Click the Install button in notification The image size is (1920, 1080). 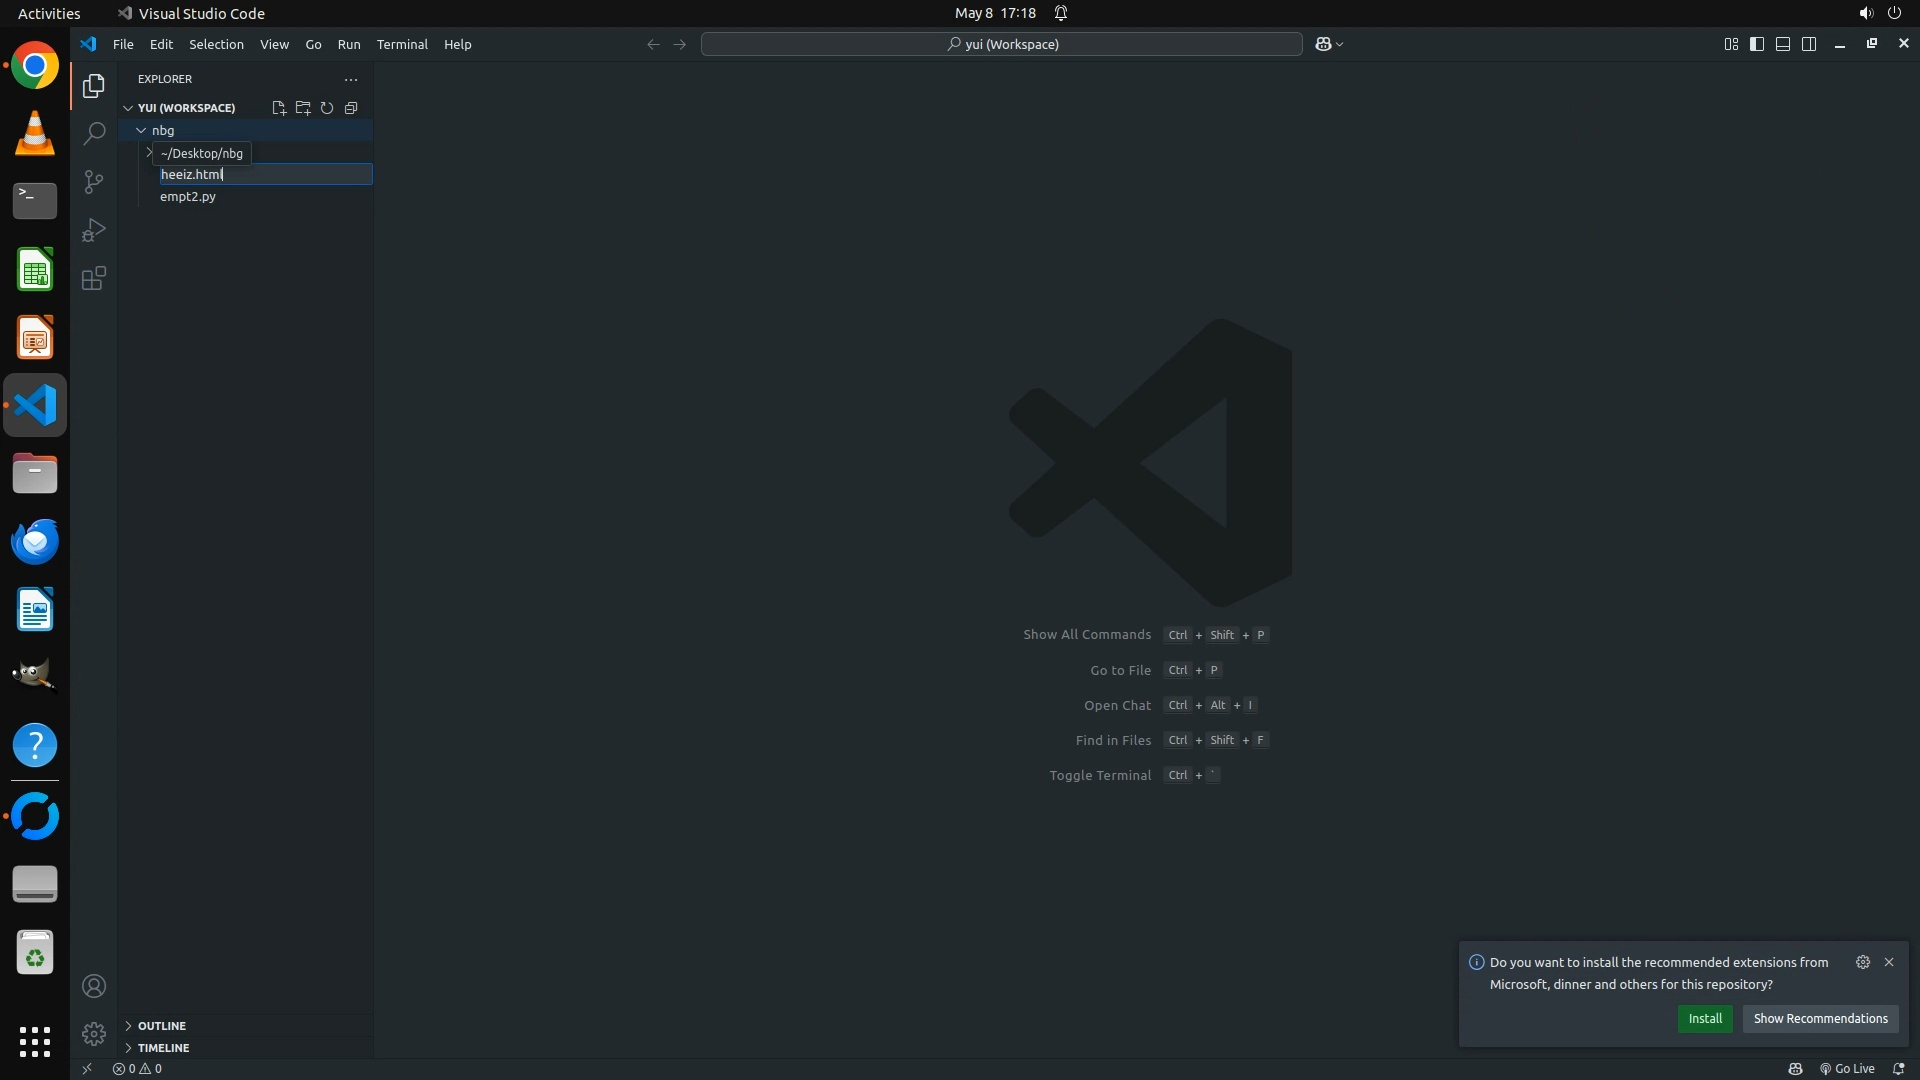coord(1705,1019)
